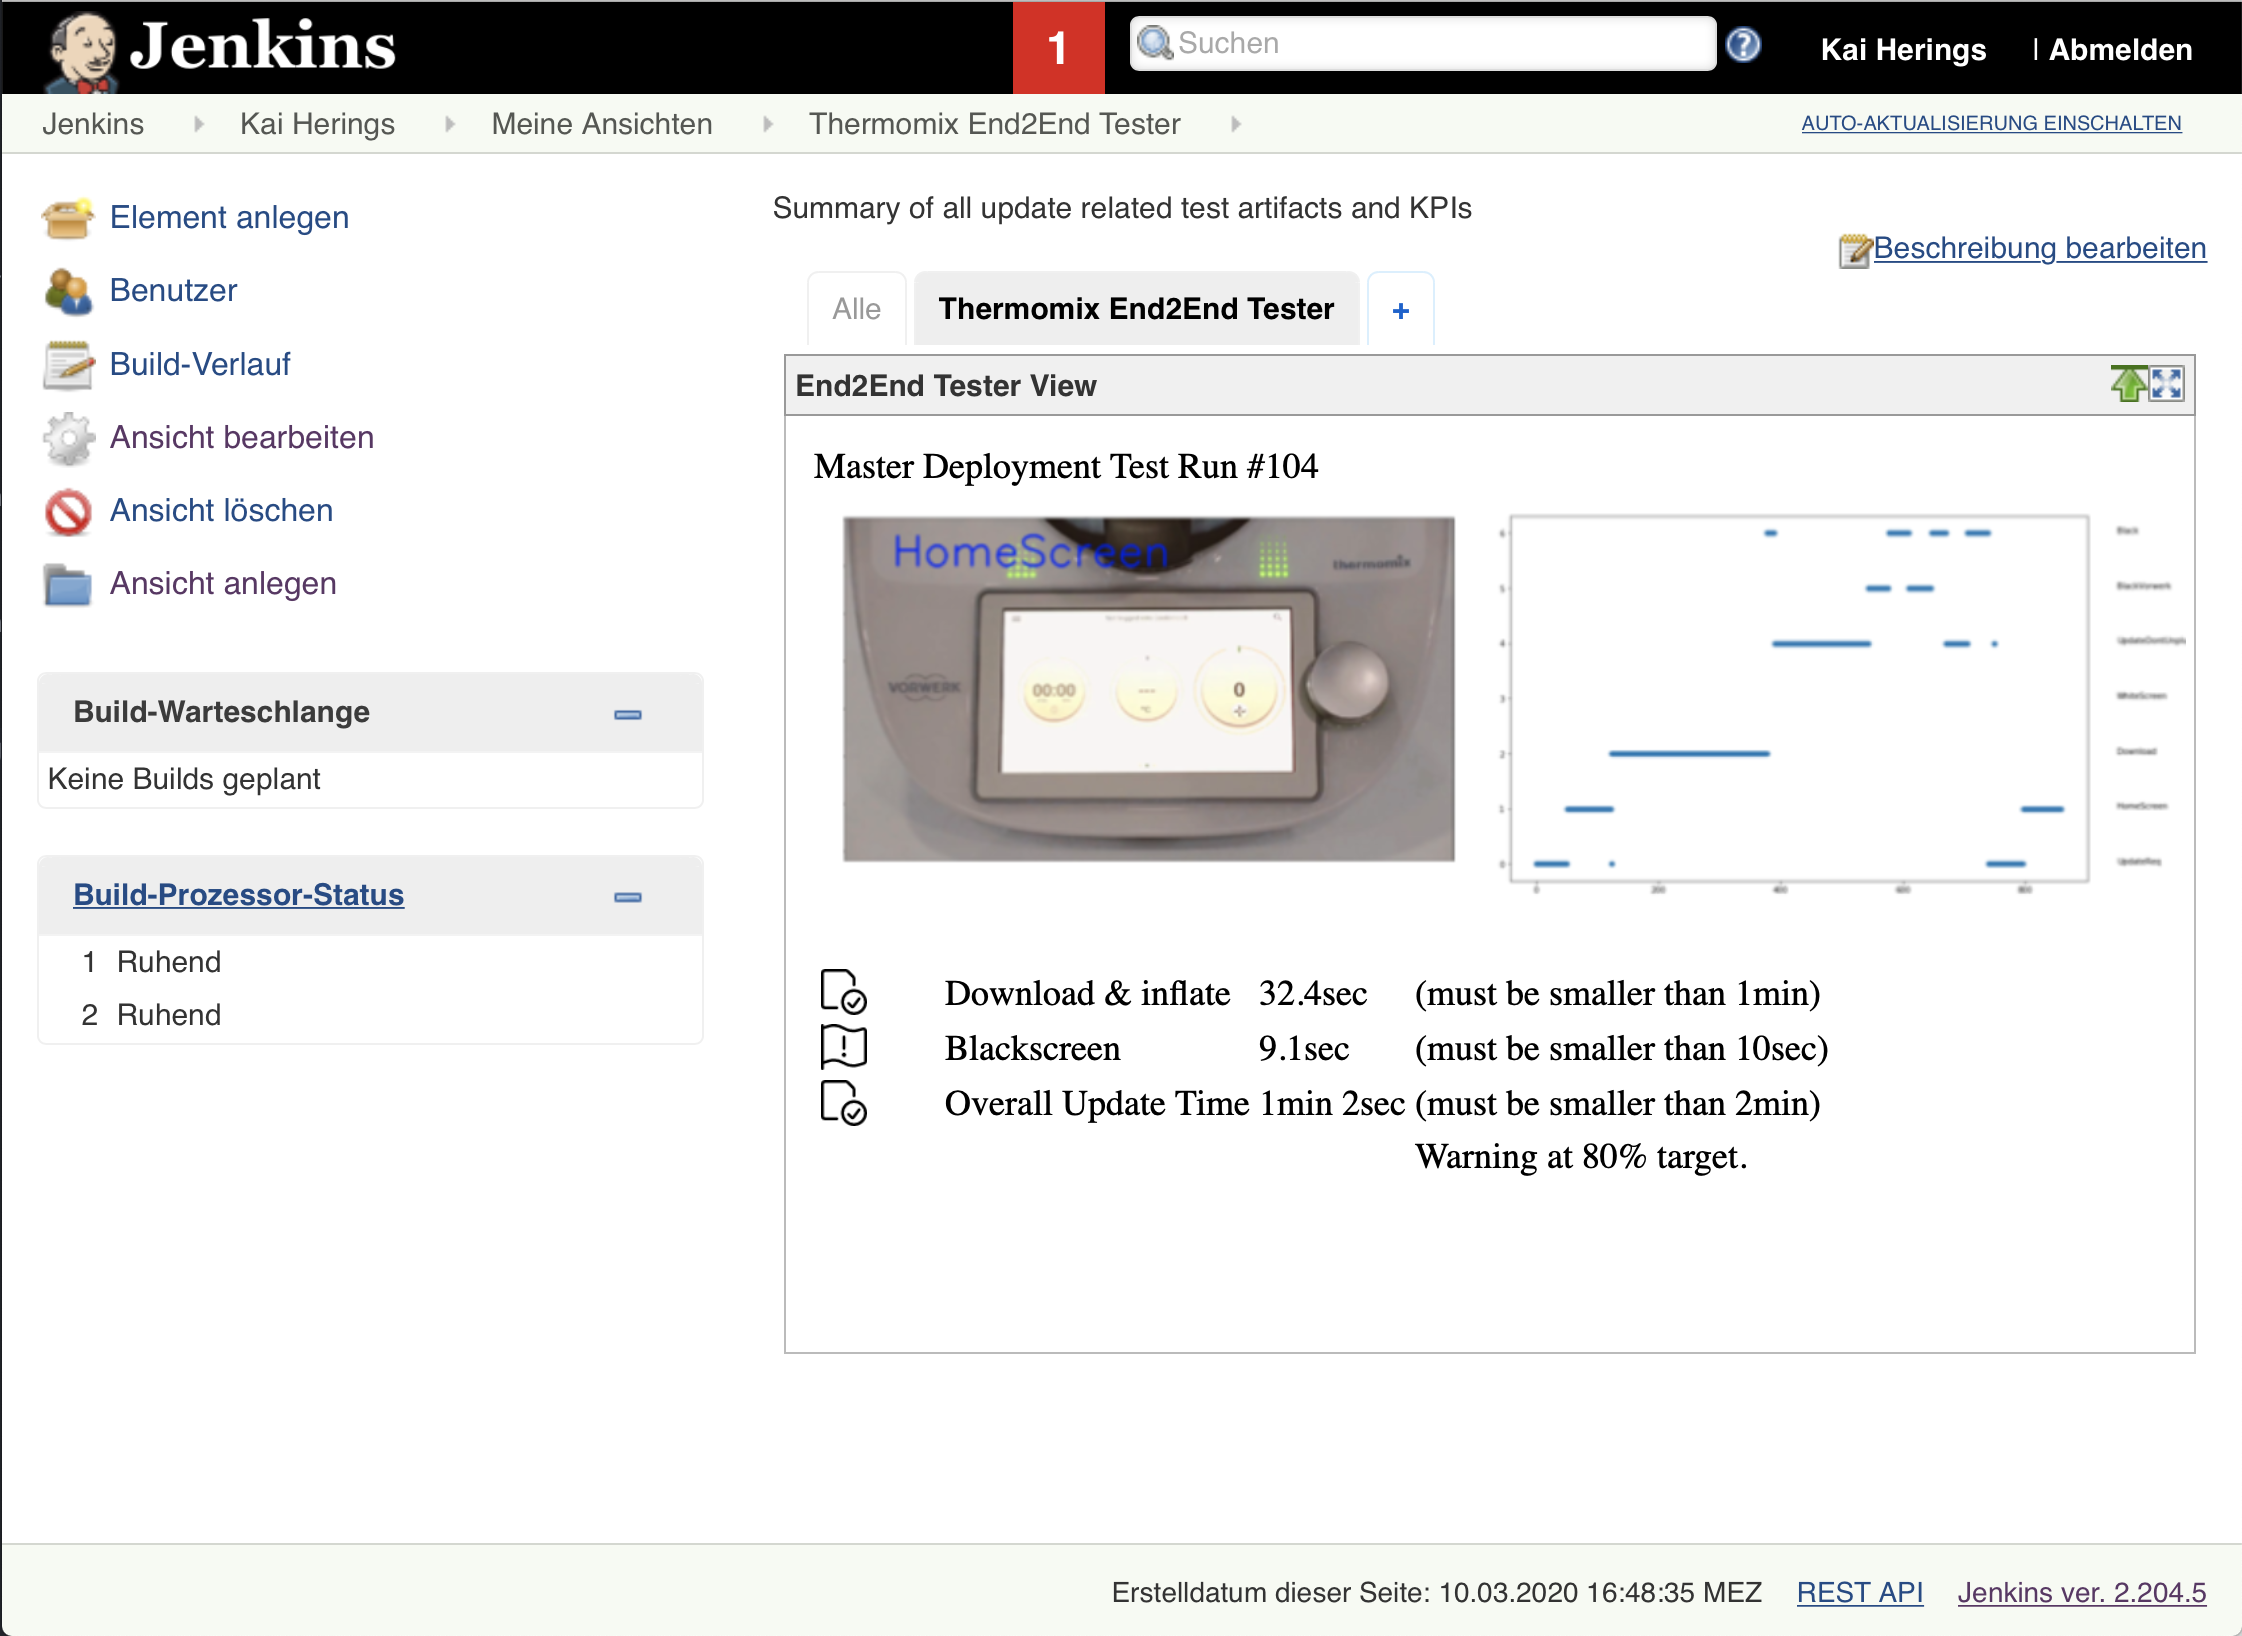The image size is (2242, 1636).
Task: Click green up-arrow icon in End2End Tester View
Action: coord(2128,384)
